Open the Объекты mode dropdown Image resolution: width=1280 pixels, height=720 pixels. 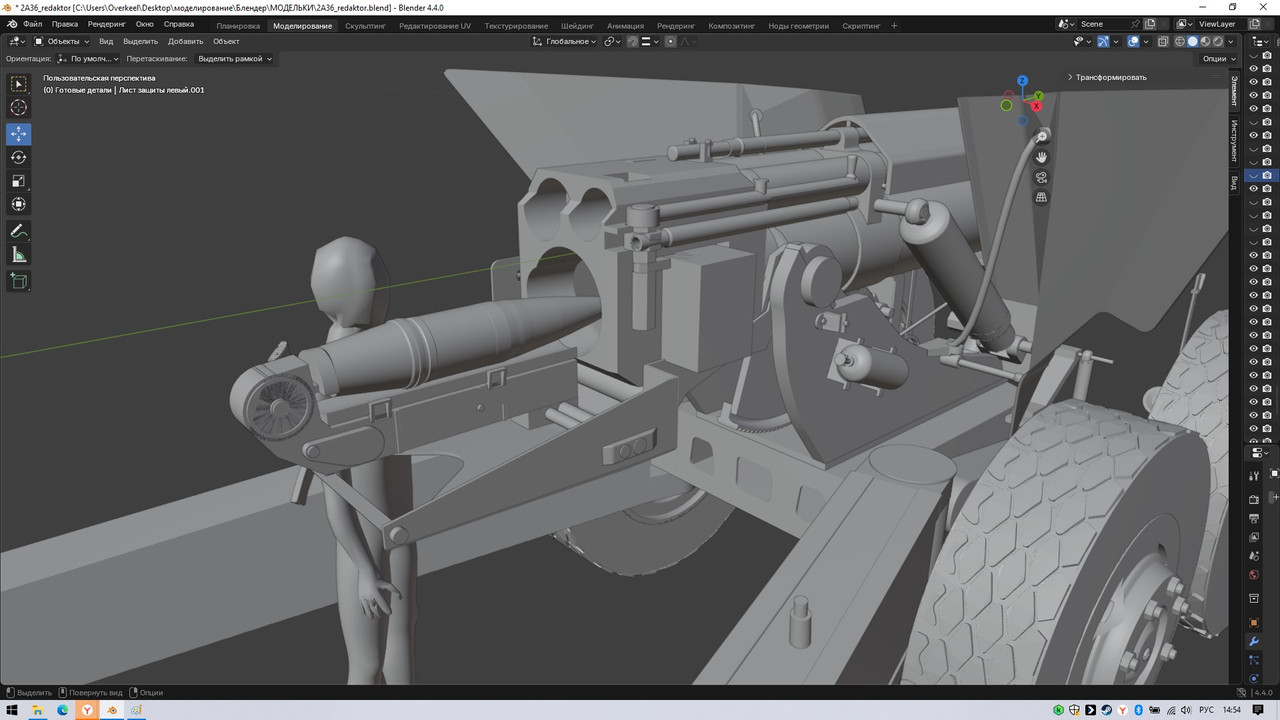61,41
